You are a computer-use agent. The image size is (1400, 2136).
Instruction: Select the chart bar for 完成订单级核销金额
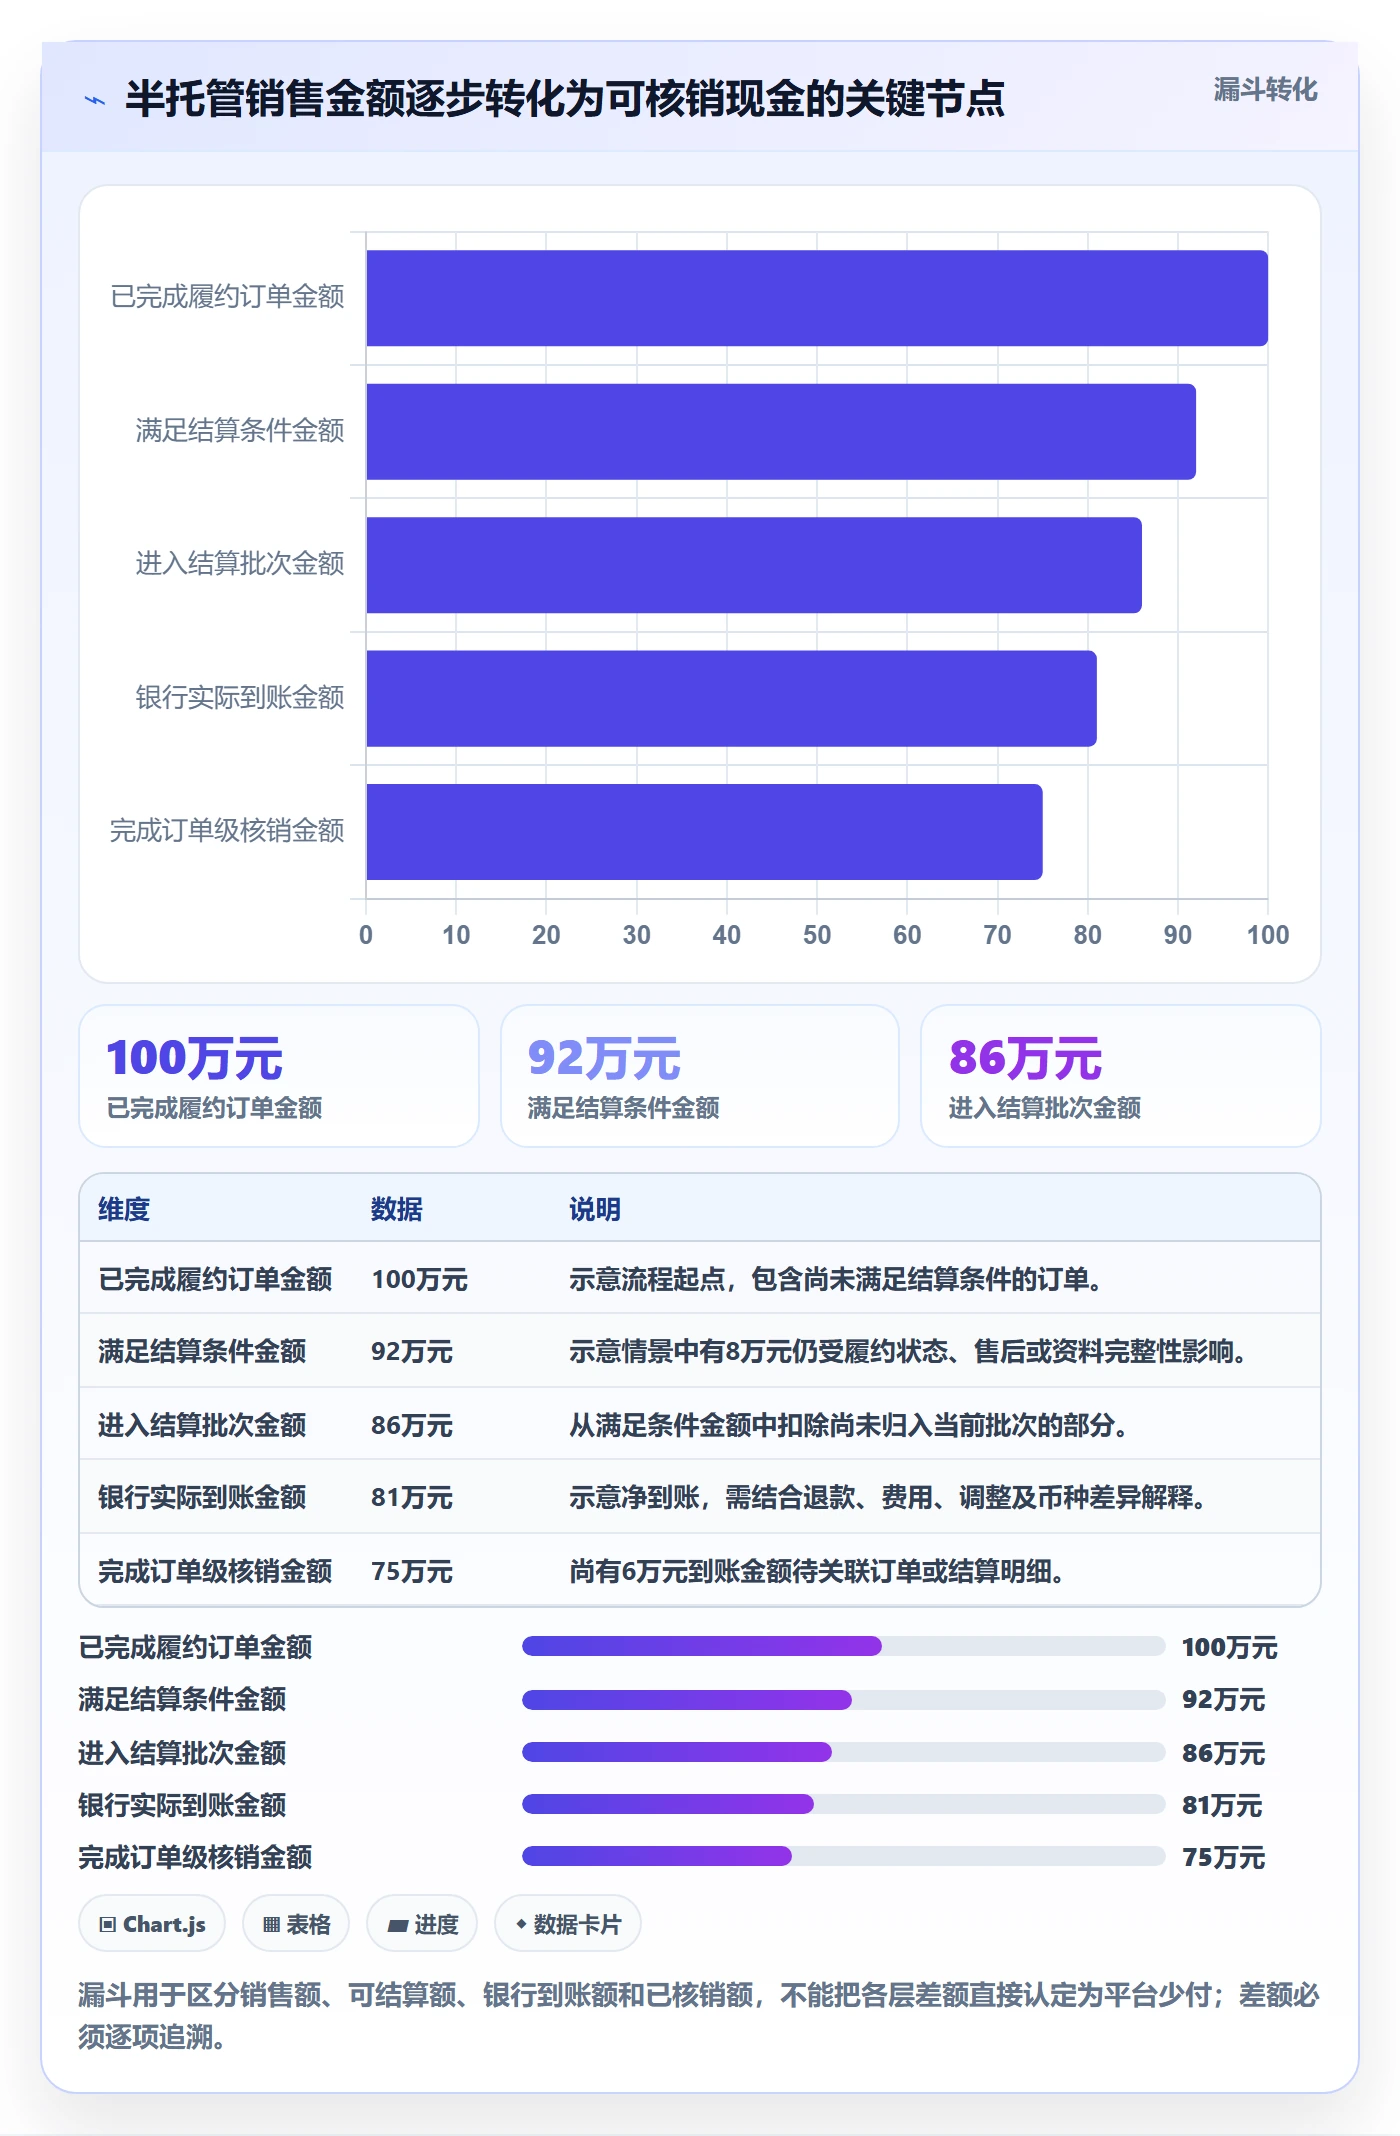point(705,832)
